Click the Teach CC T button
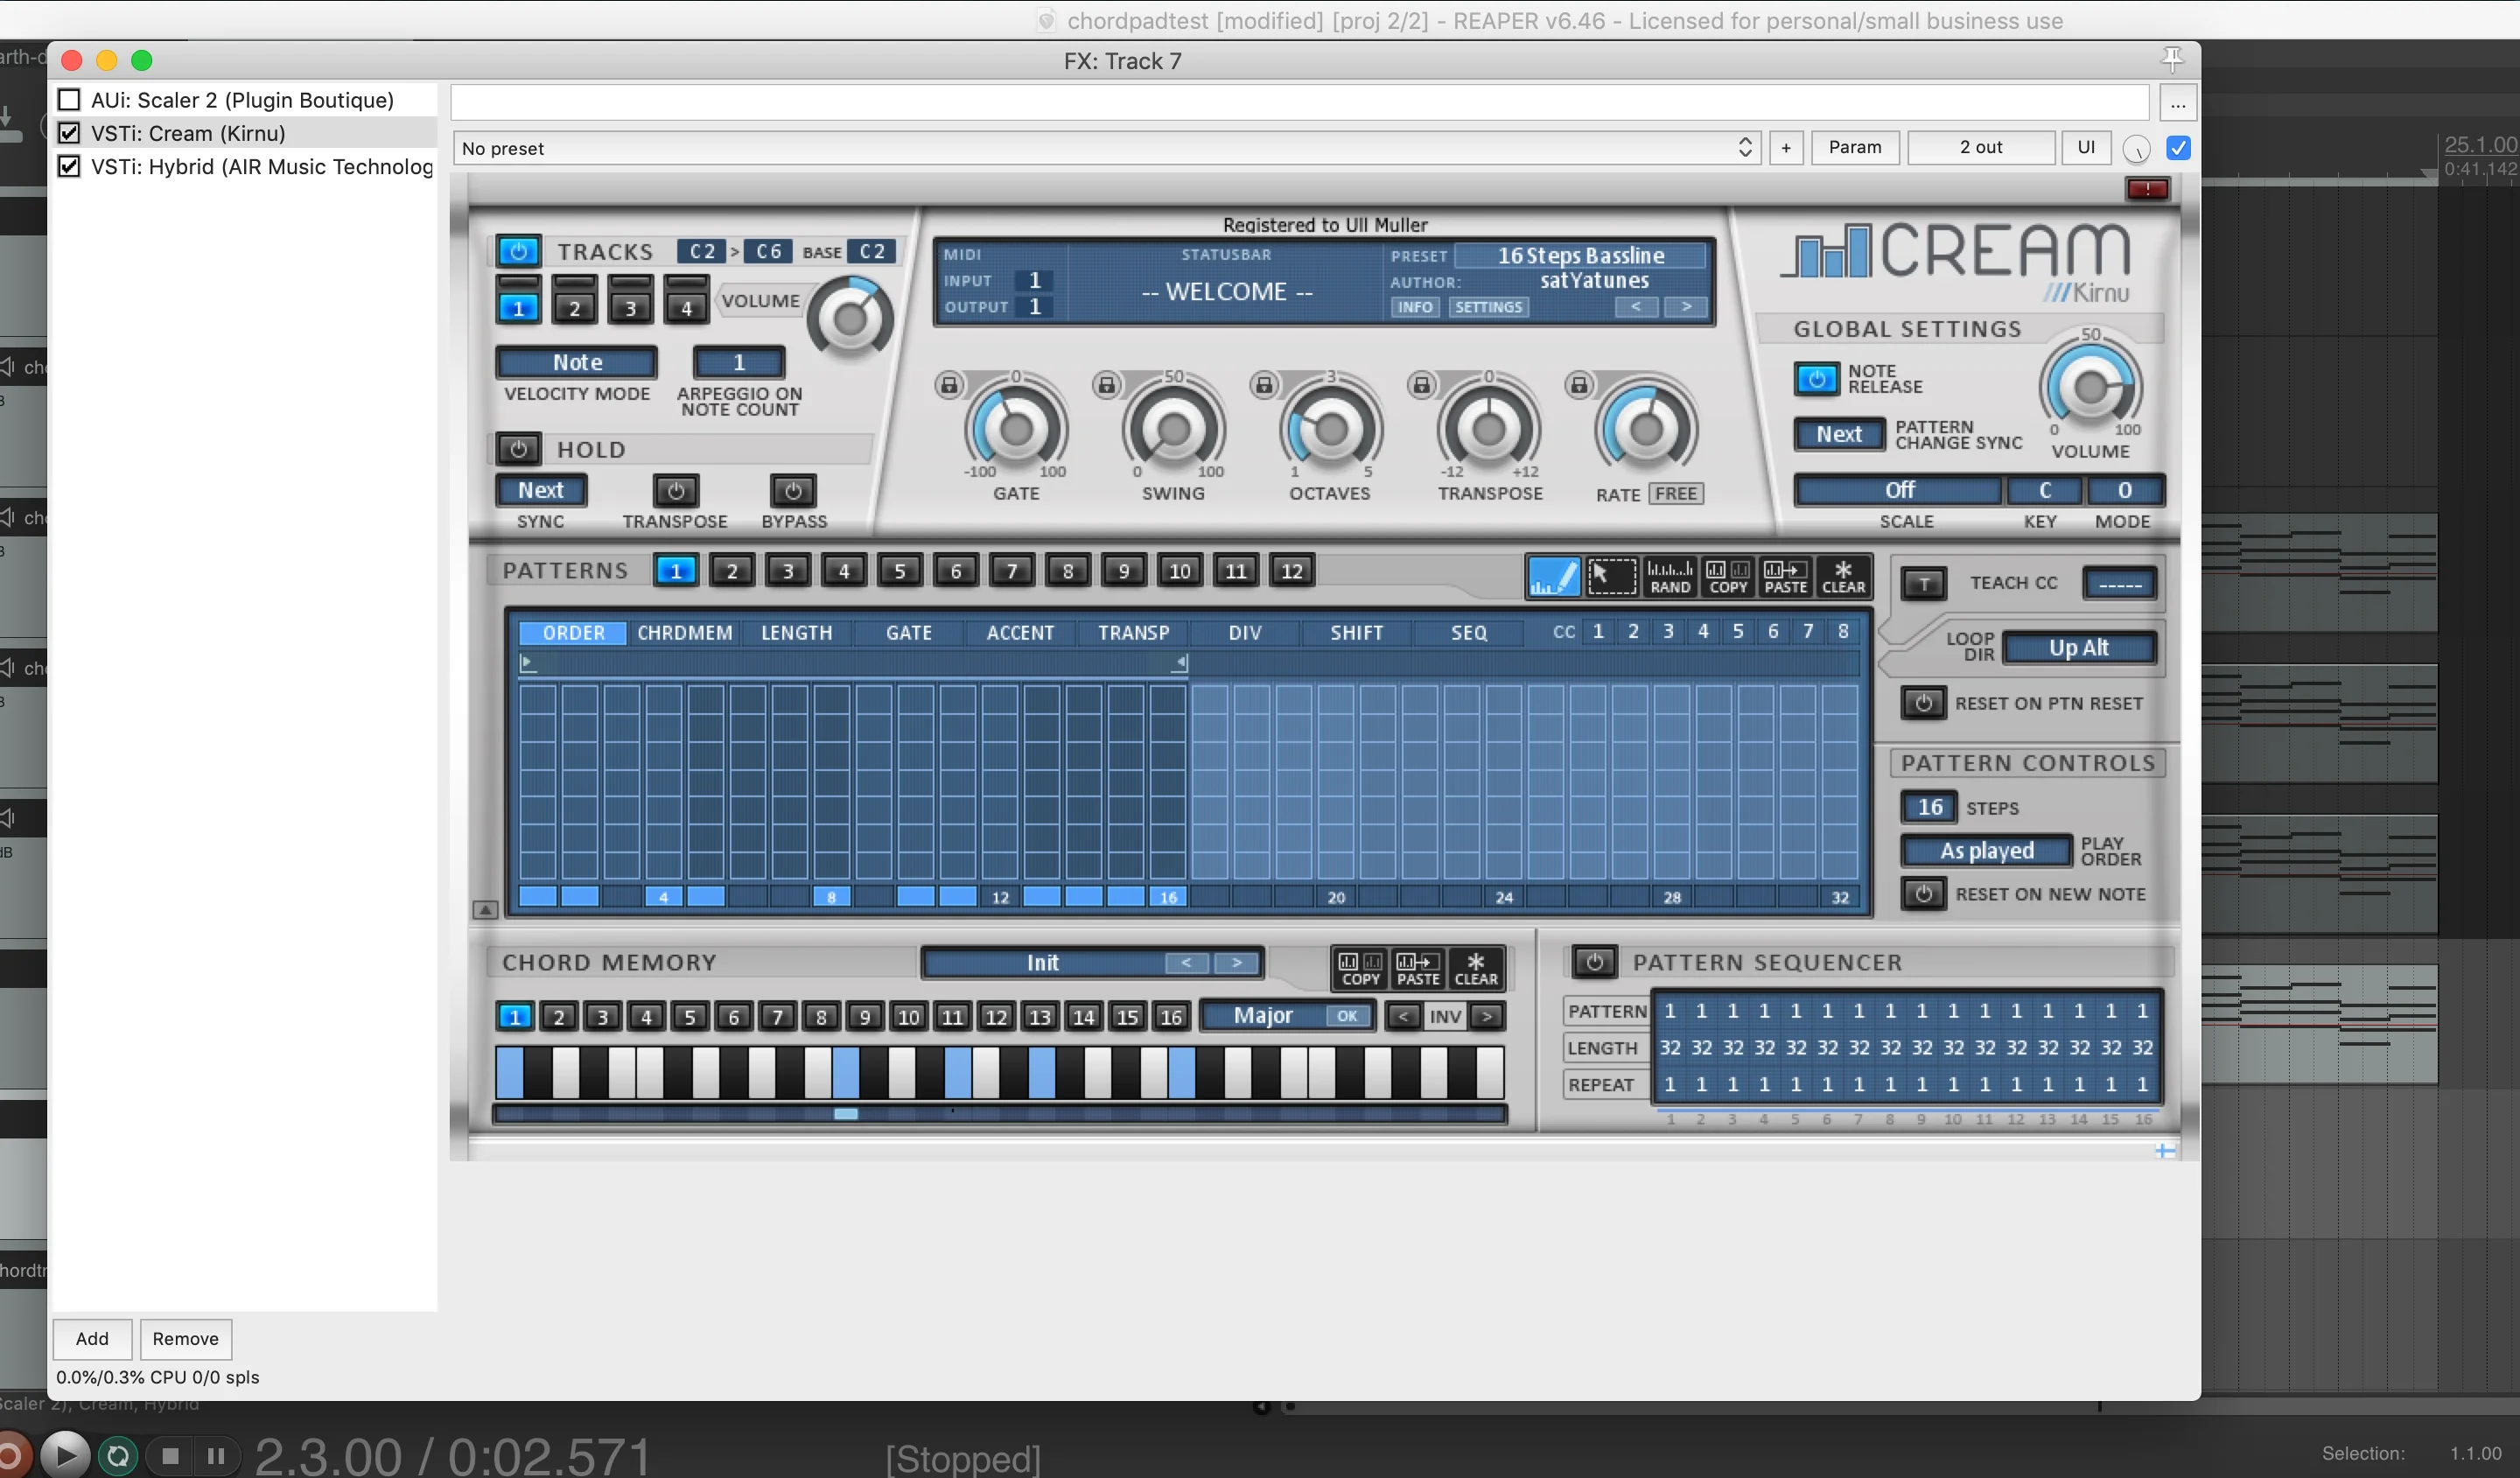 pyautogui.click(x=1924, y=583)
